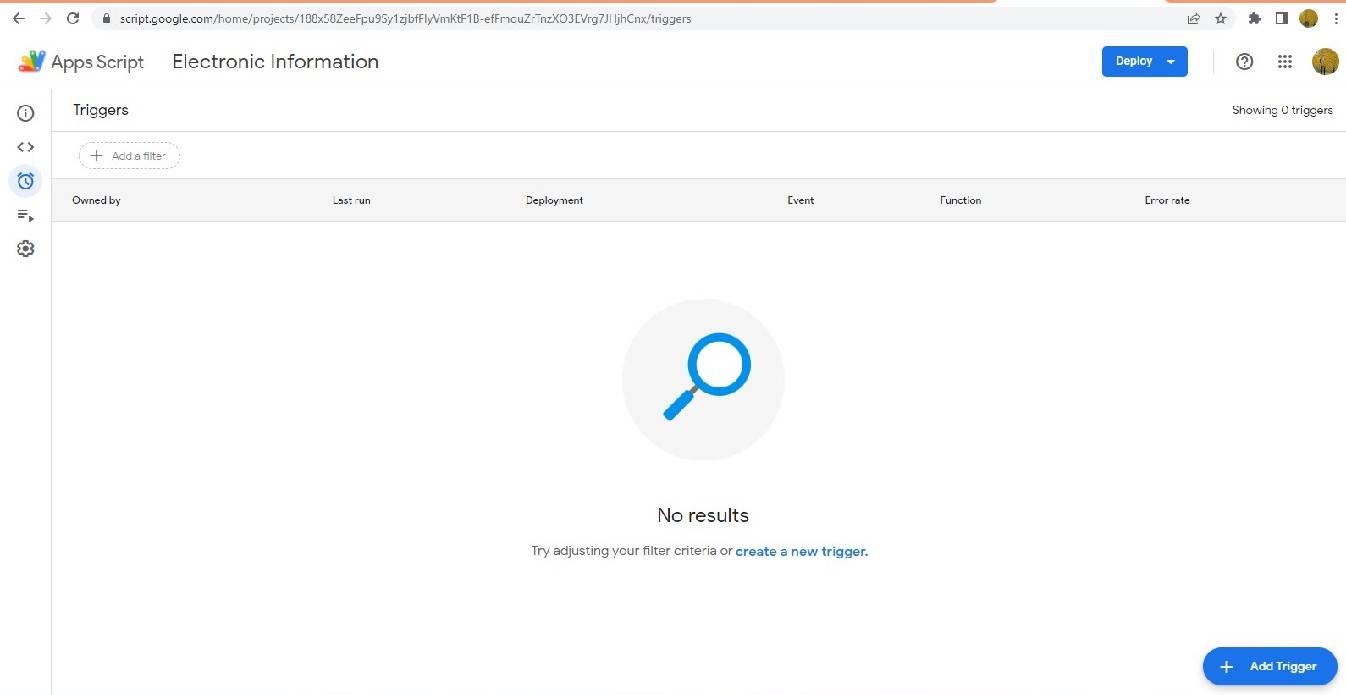Open the Help question mark icon
The image size is (1346, 695).
1244,62
